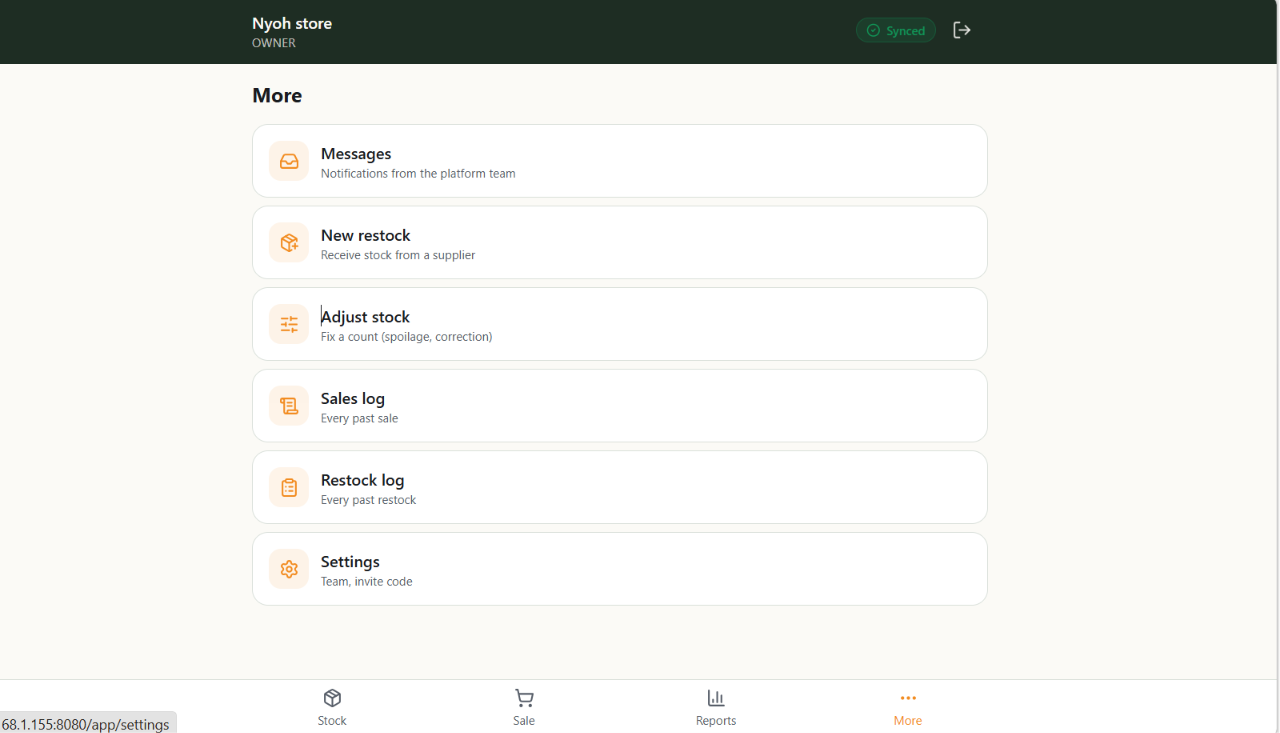Switch to the Sale tab
Image resolution: width=1280 pixels, height=733 pixels.
(x=524, y=707)
